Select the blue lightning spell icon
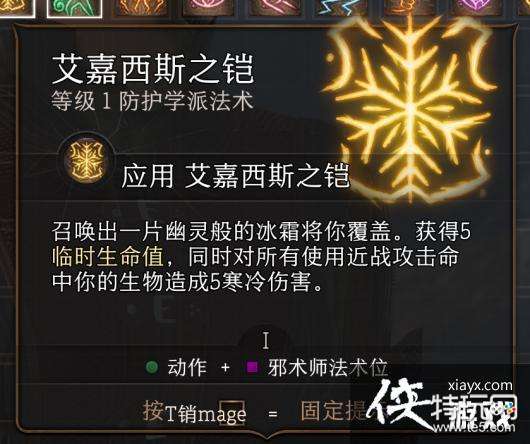This screenshot has width=530, height=444. pos(341,7)
